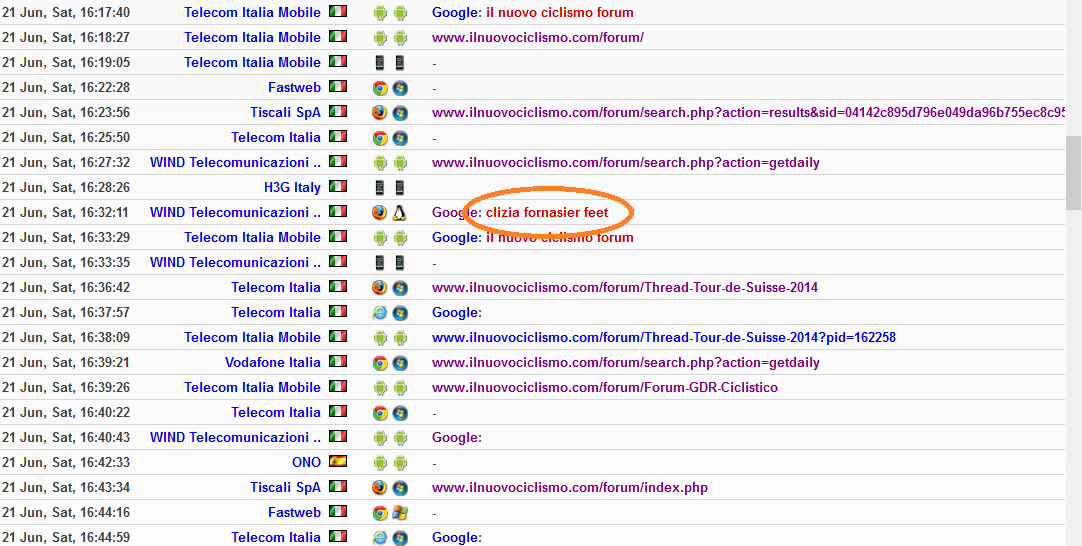Click the Windows icon in the 16:36:42 row

click(400, 288)
